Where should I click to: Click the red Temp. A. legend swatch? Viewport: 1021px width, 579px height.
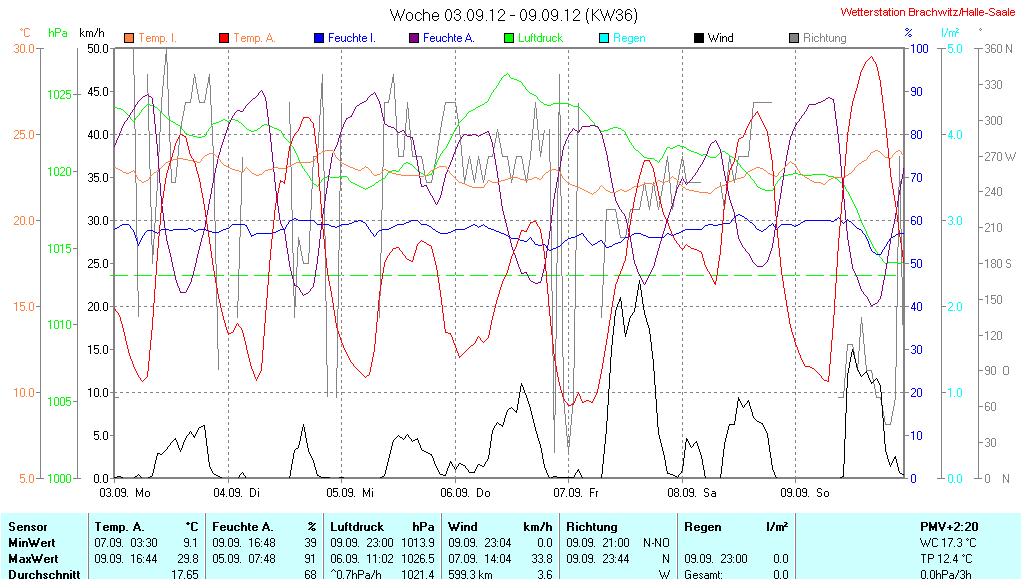224,38
